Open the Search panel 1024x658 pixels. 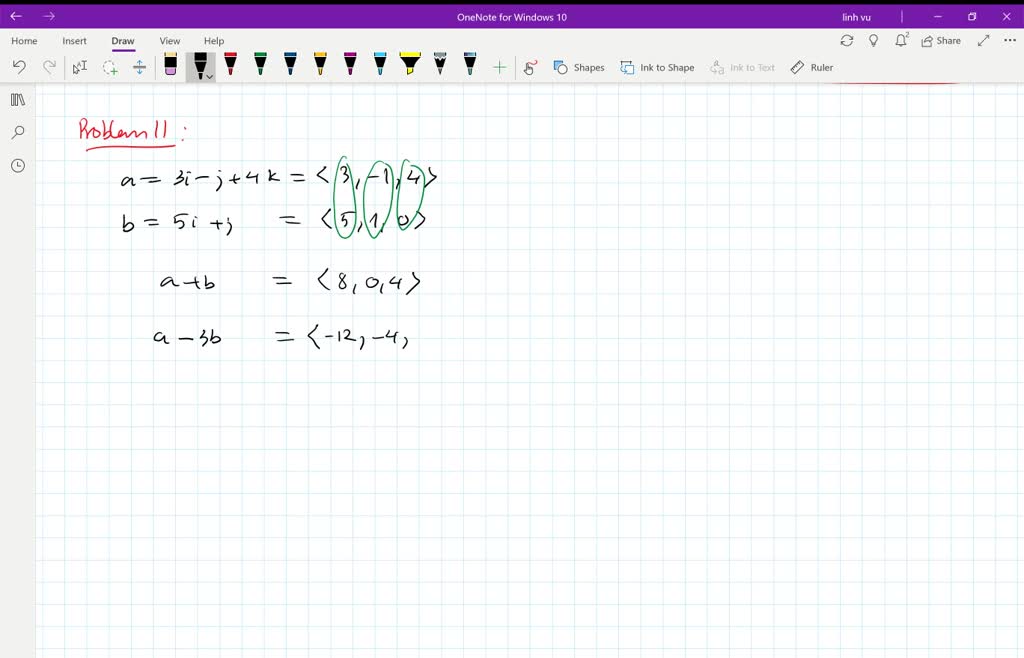pyautogui.click(x=17, y=131)
